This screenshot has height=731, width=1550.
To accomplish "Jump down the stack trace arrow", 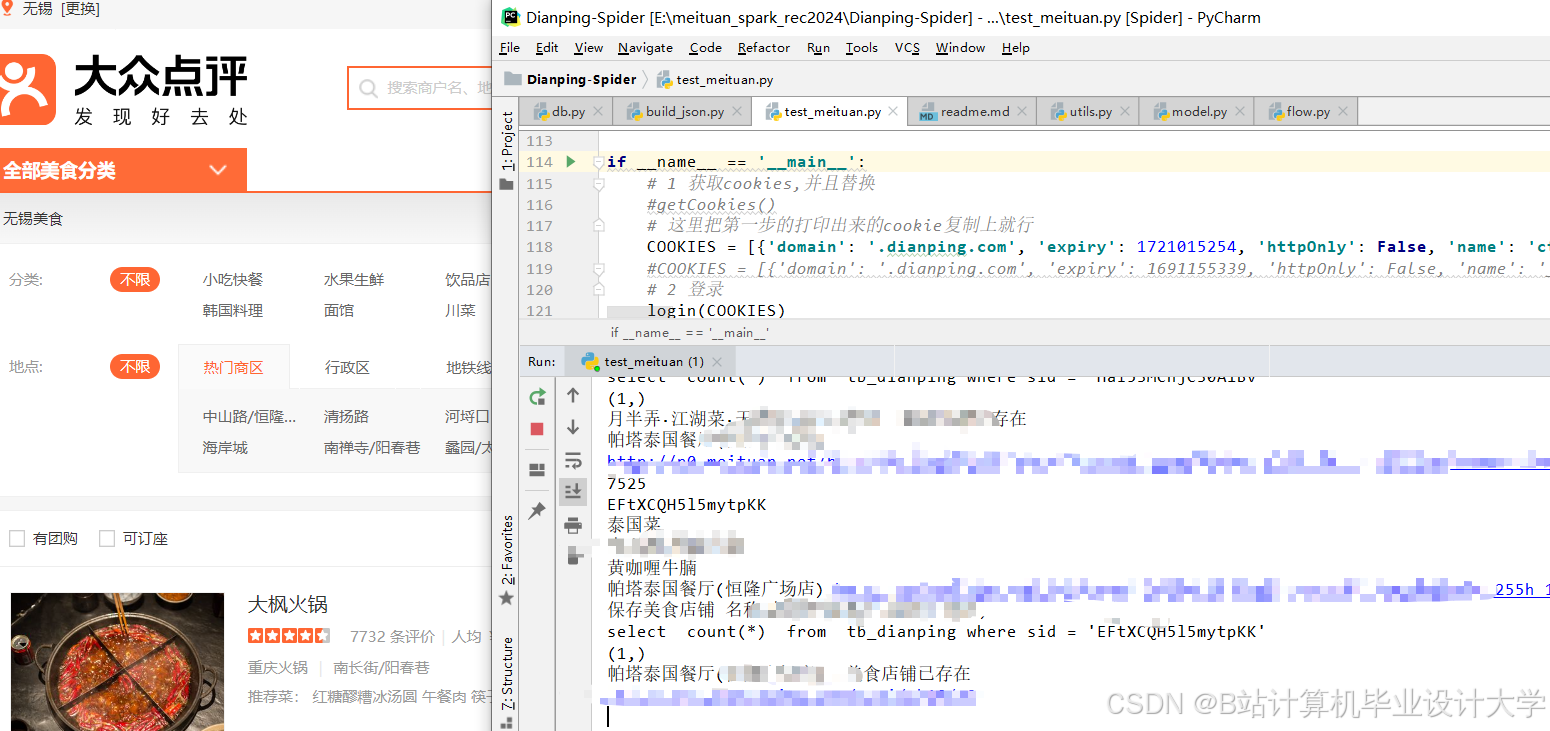I will coord(573,427).
